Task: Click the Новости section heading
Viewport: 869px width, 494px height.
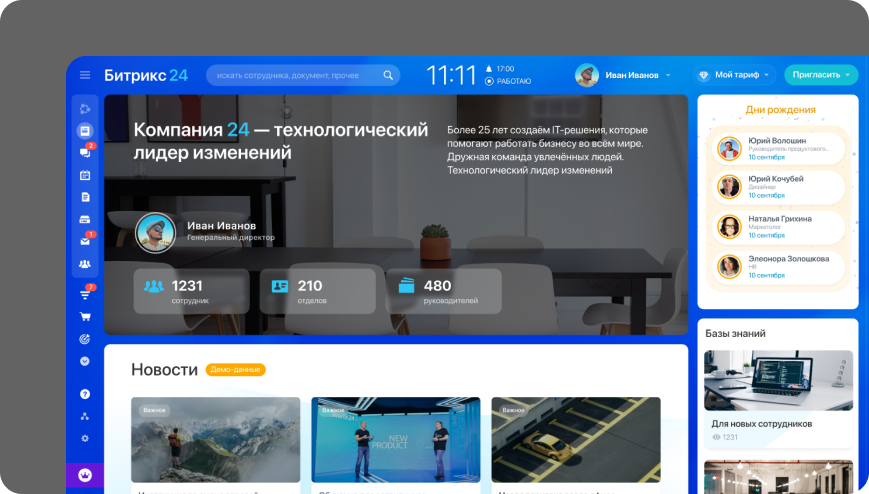Action: 164,369
